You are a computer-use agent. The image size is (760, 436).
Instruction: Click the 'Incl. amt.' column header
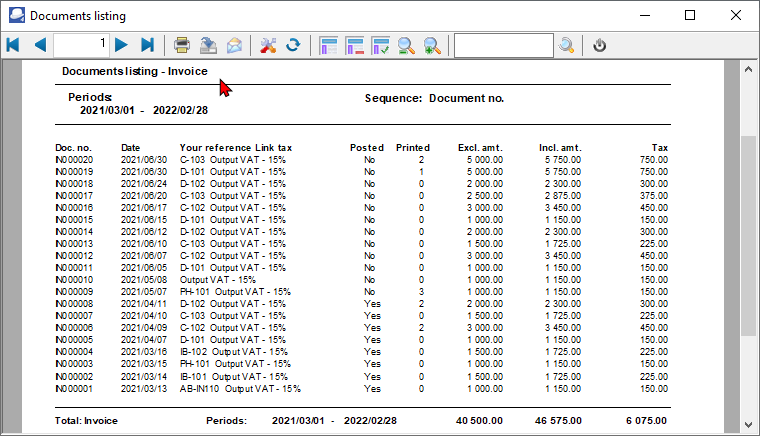(560, 148)
